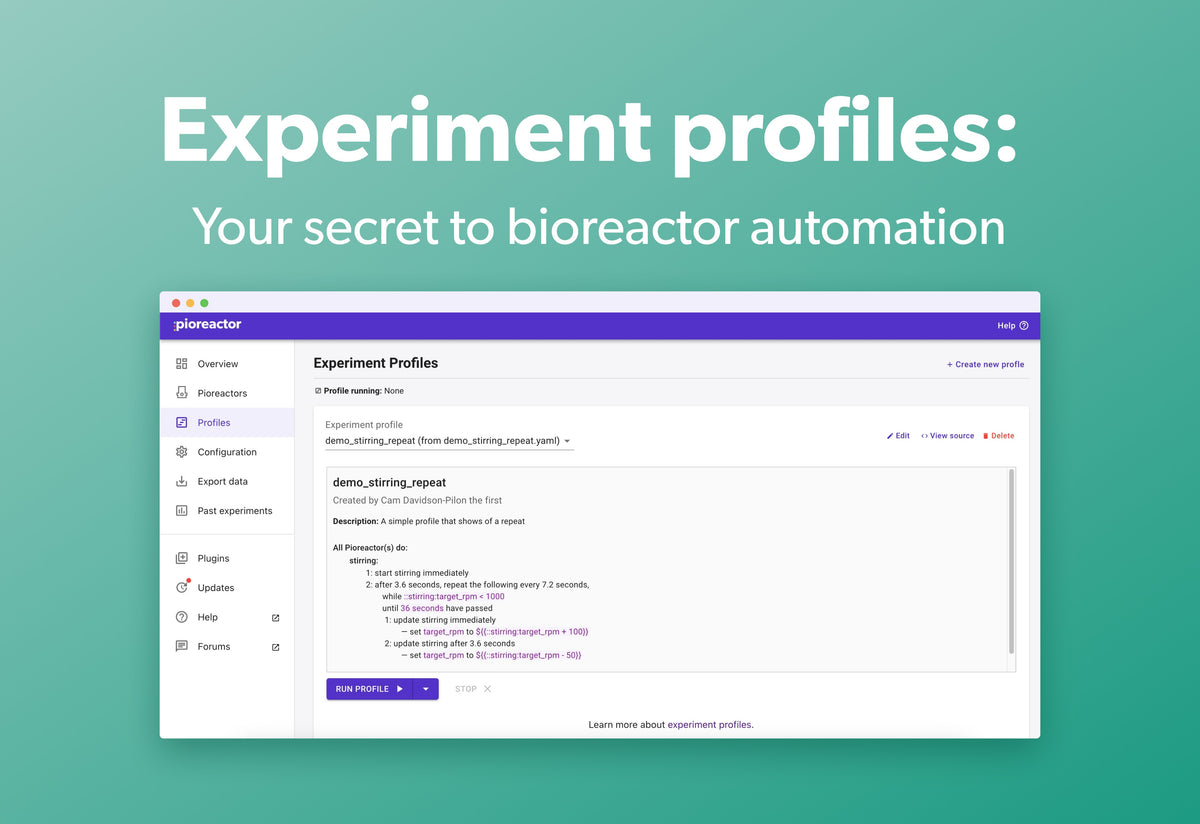
Task: Follow the experiment profiles link
Action: [709, 724]
